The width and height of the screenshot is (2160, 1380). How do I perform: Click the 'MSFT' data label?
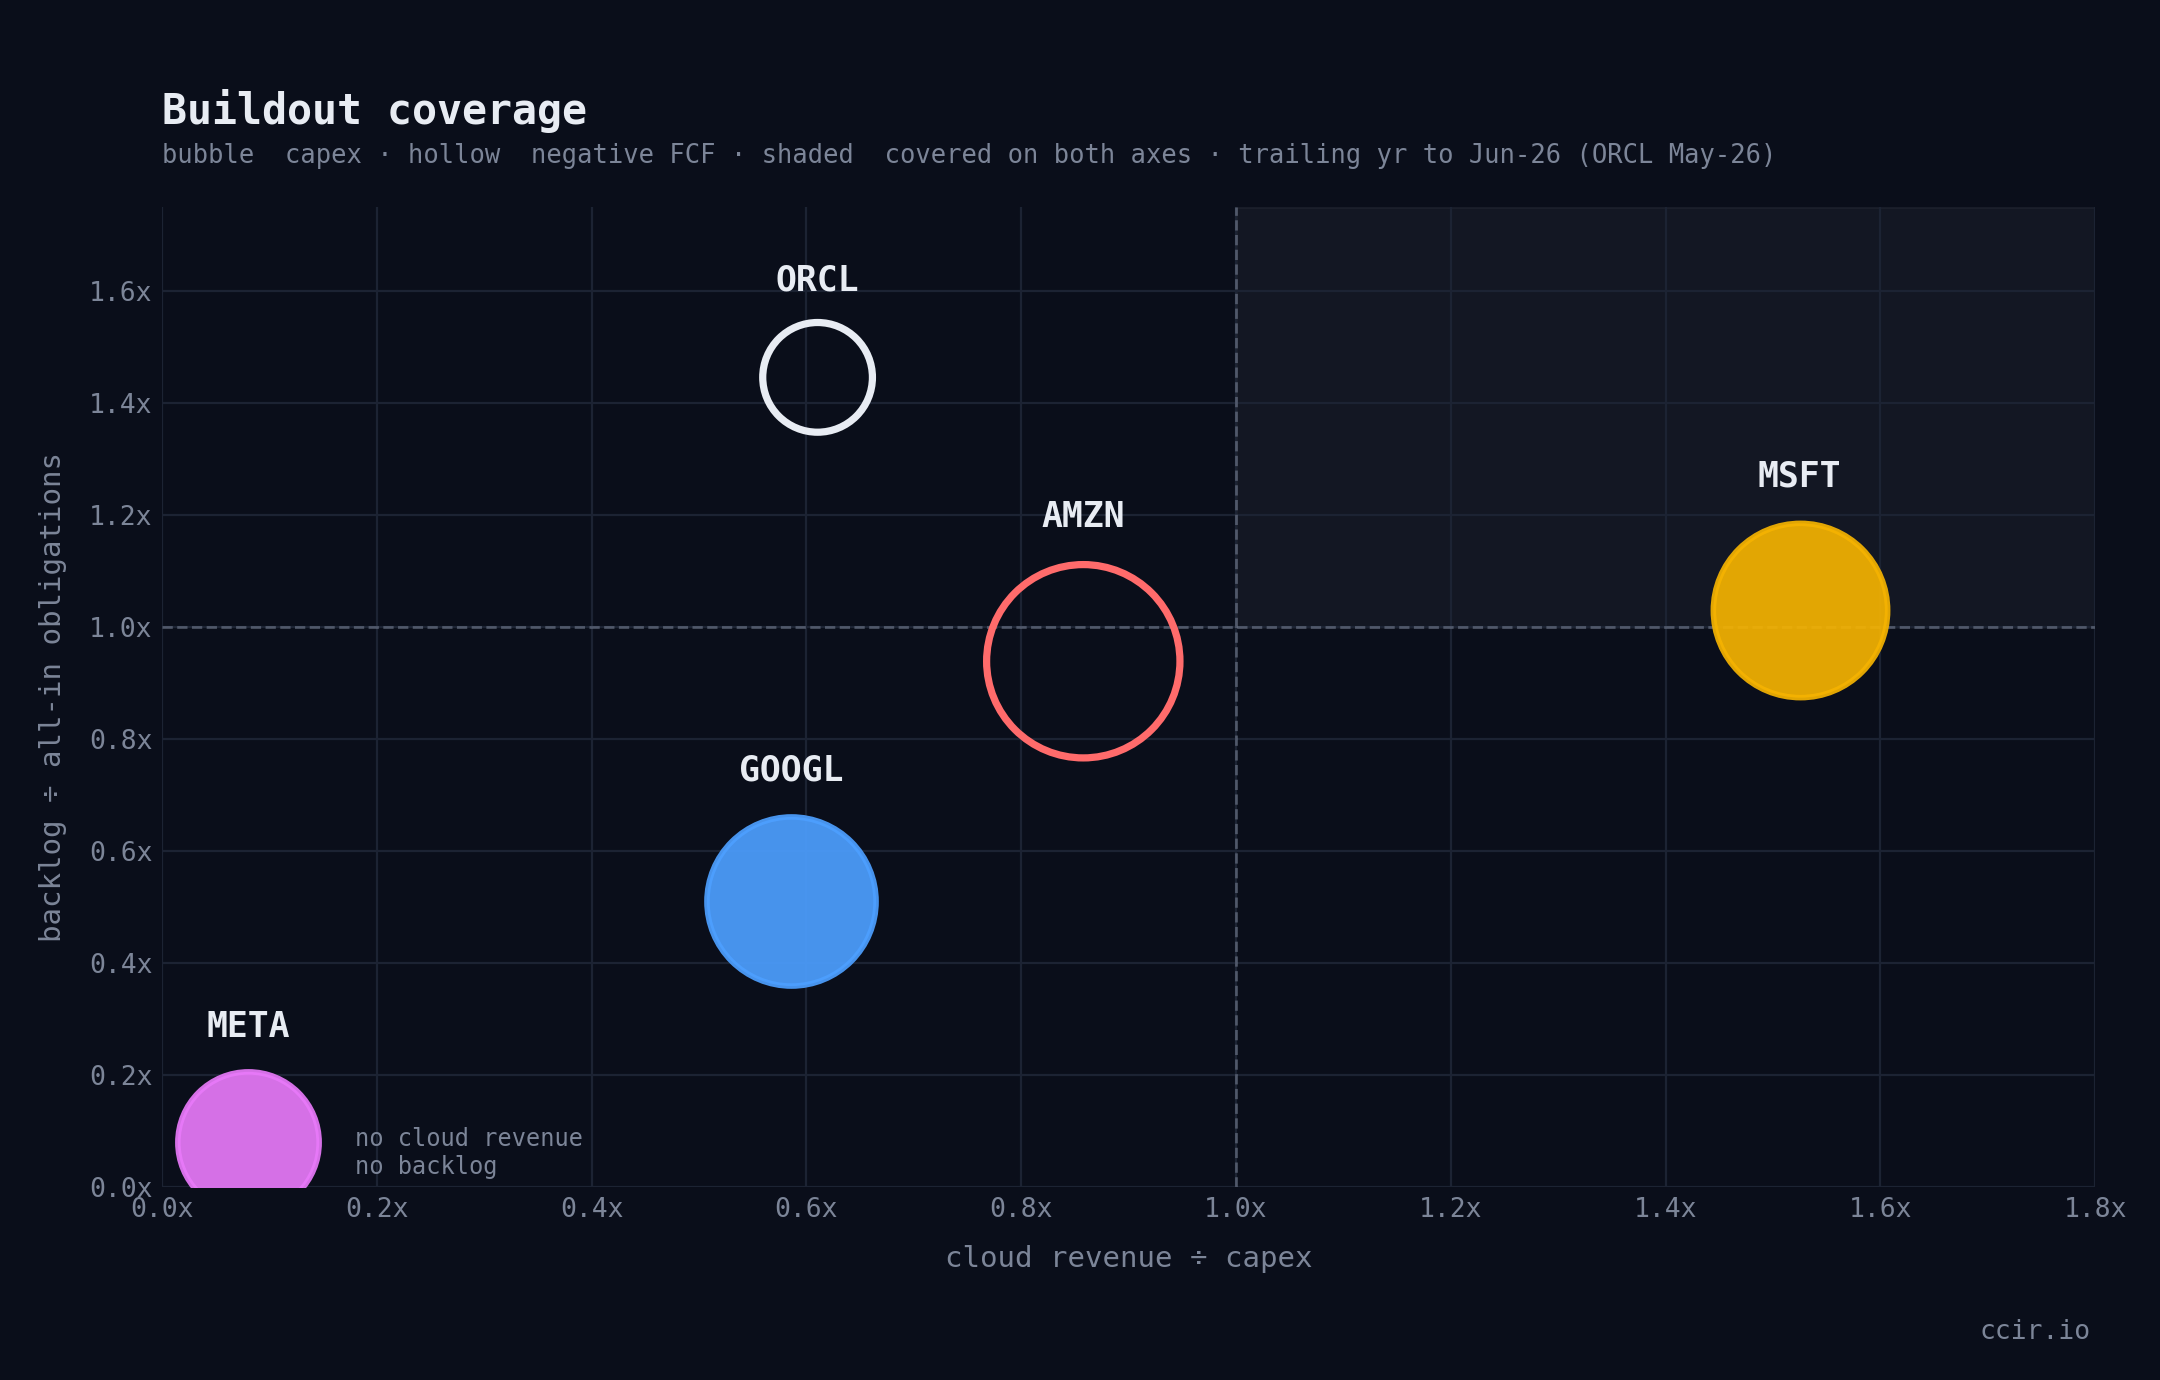[1799, 475]
